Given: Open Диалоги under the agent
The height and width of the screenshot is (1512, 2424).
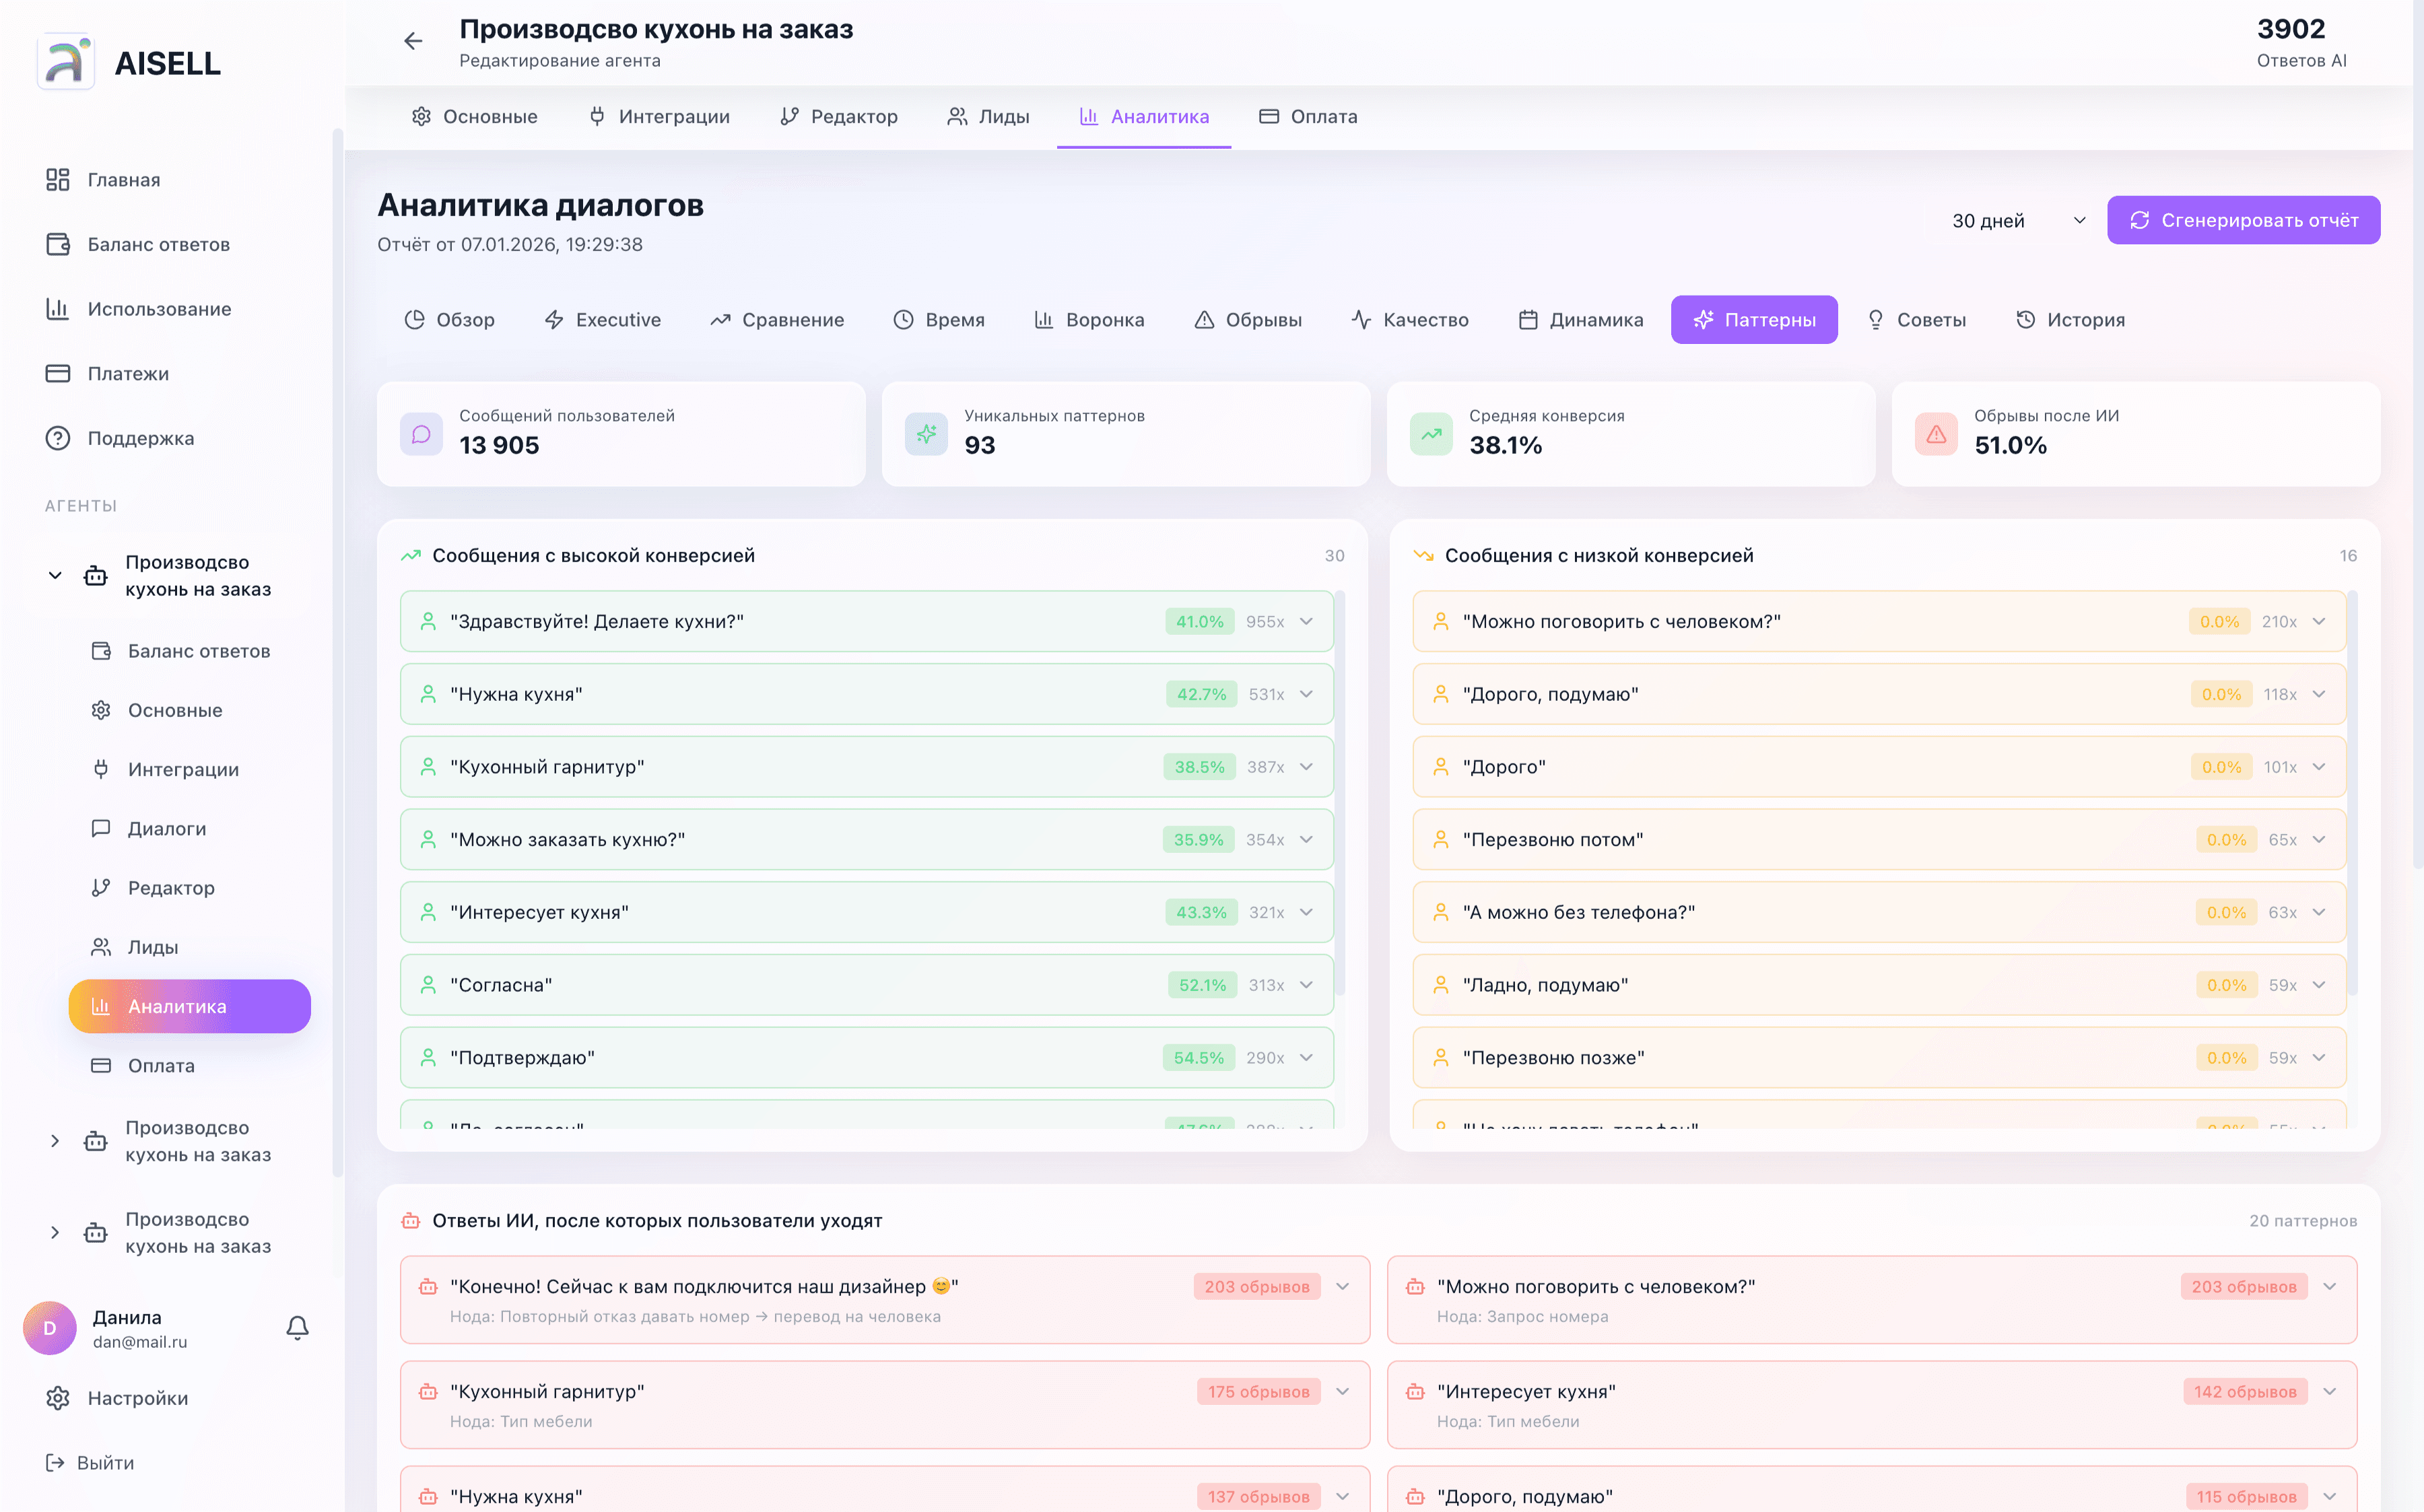Looking at the screenshot, I should click(x=166, y=828).
